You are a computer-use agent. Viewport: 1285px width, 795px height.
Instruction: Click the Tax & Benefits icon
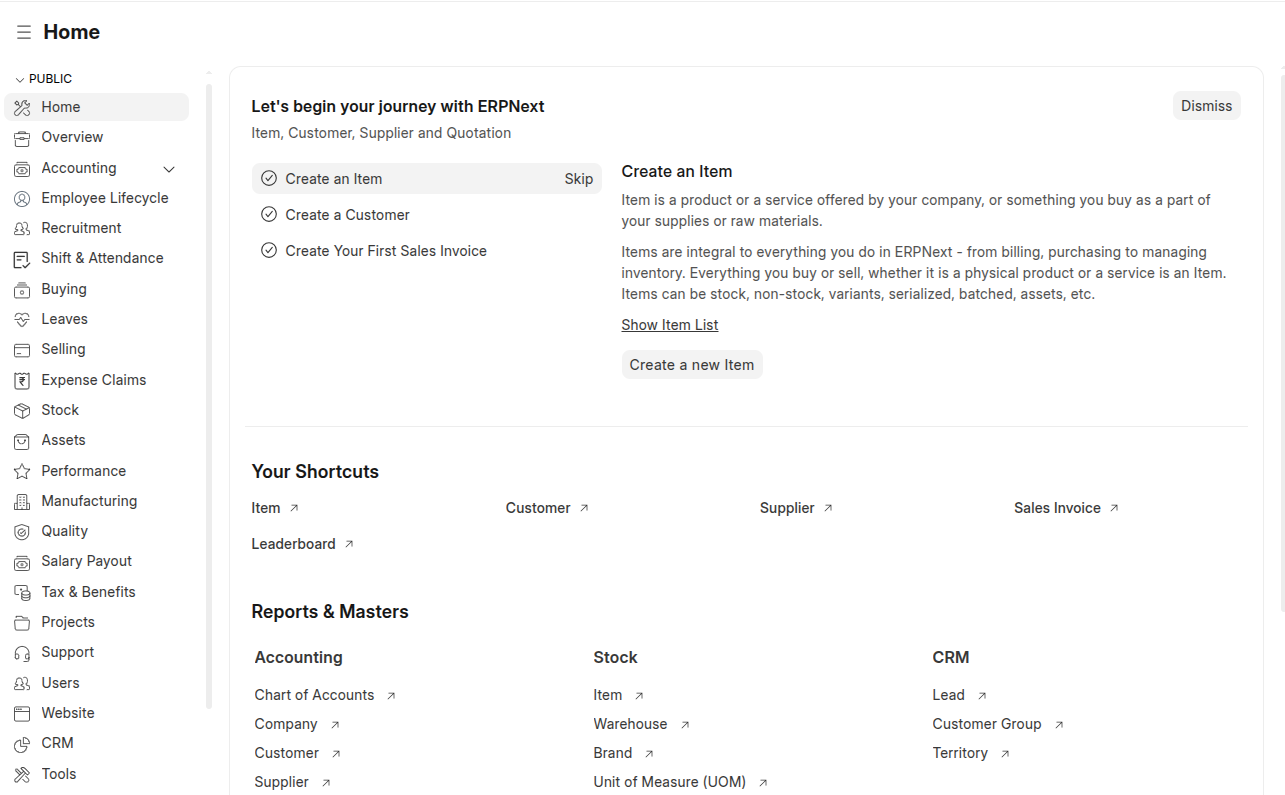(22, 592)
